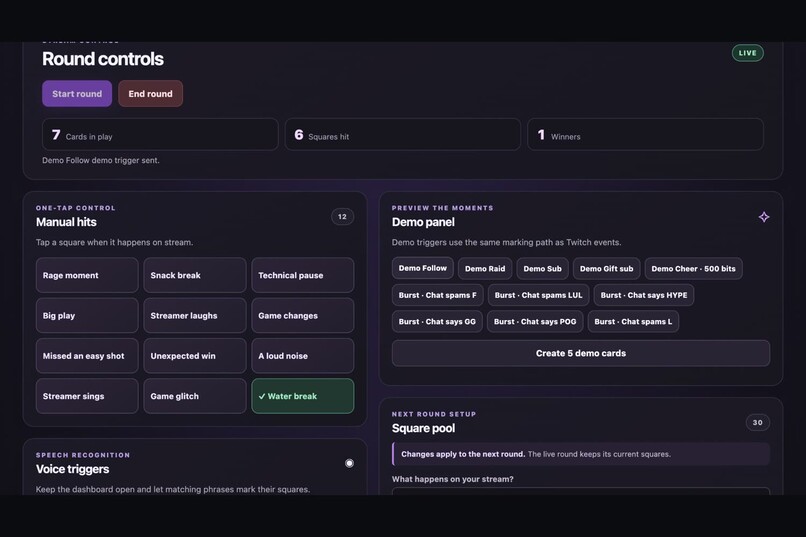Unmark the checked Water break square
This screenshot has width=806, height=537.
(x=303, y=396)
